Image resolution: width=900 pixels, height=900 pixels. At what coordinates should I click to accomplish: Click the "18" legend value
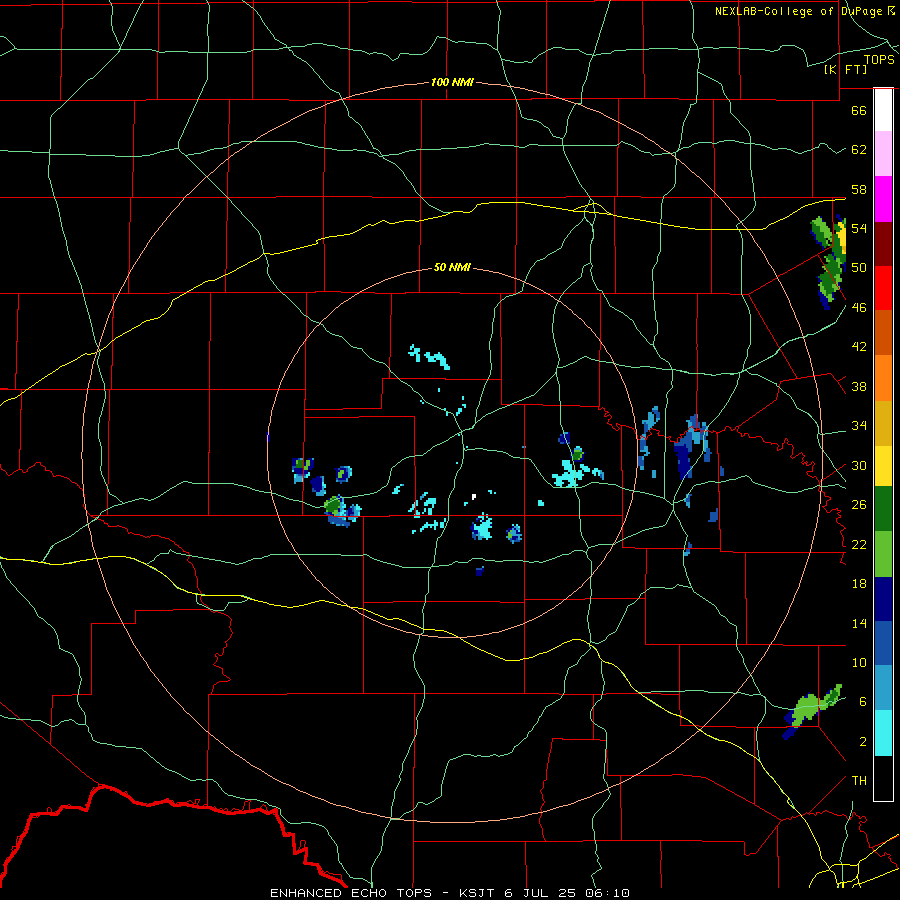click(859, 584)
